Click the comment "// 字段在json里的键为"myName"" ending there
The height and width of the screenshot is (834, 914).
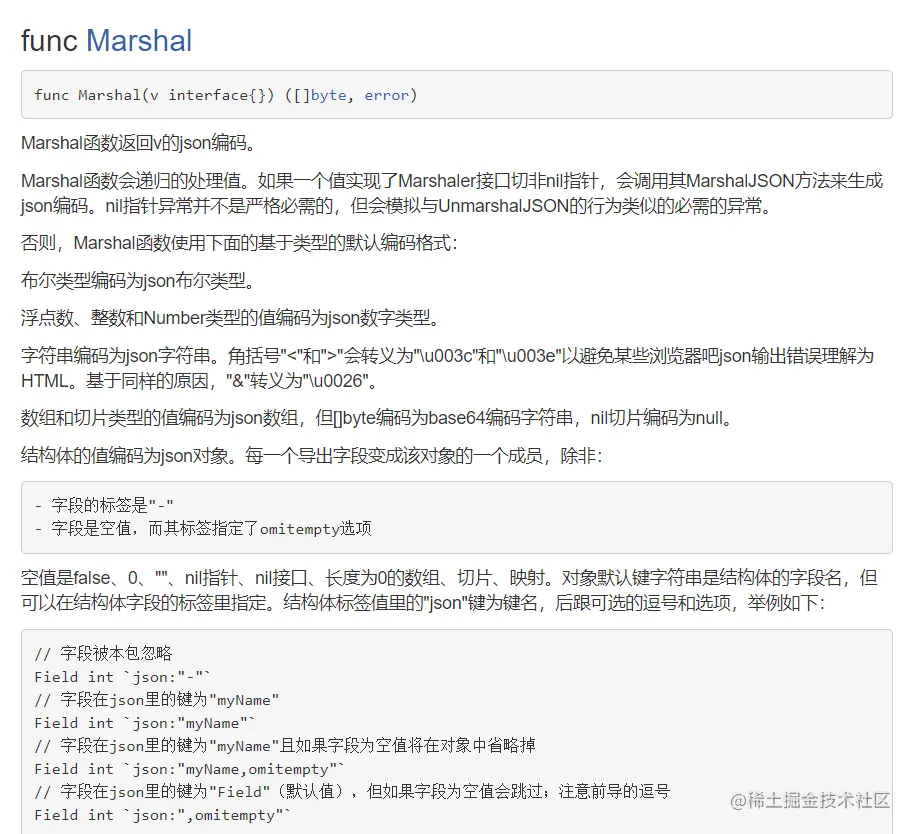(157, 699)
